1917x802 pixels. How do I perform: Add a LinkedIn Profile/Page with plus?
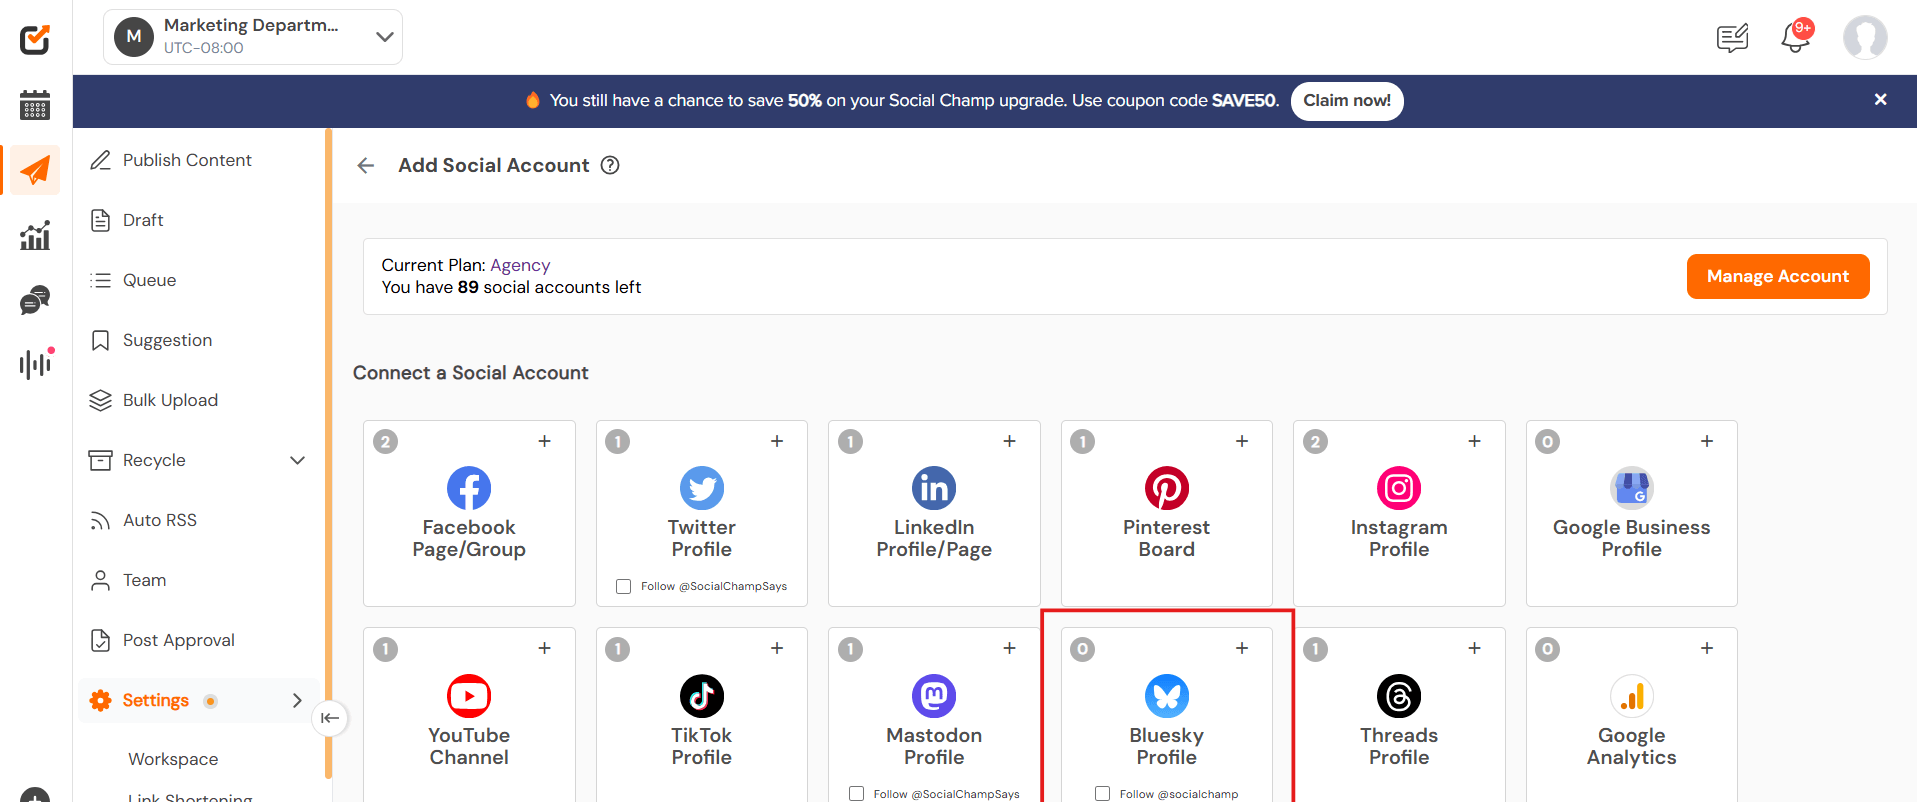pyautogui.click(x=1010, y=441)
